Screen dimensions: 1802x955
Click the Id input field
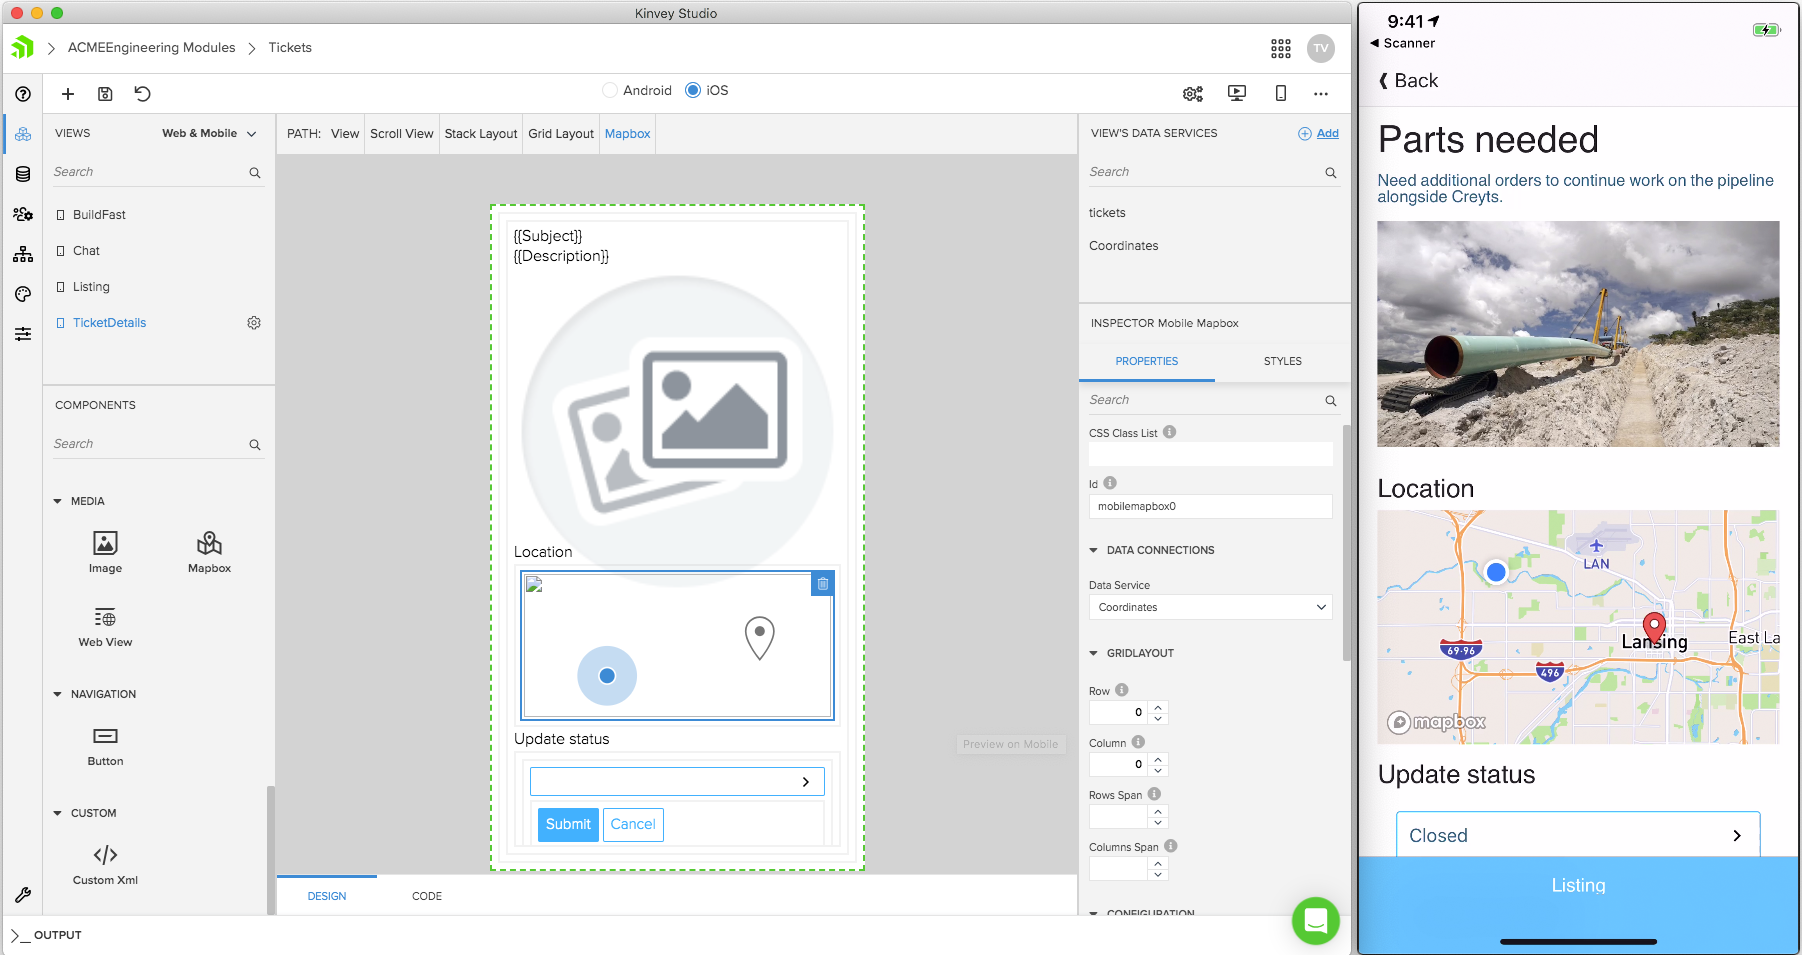(x=1210, y=507)
